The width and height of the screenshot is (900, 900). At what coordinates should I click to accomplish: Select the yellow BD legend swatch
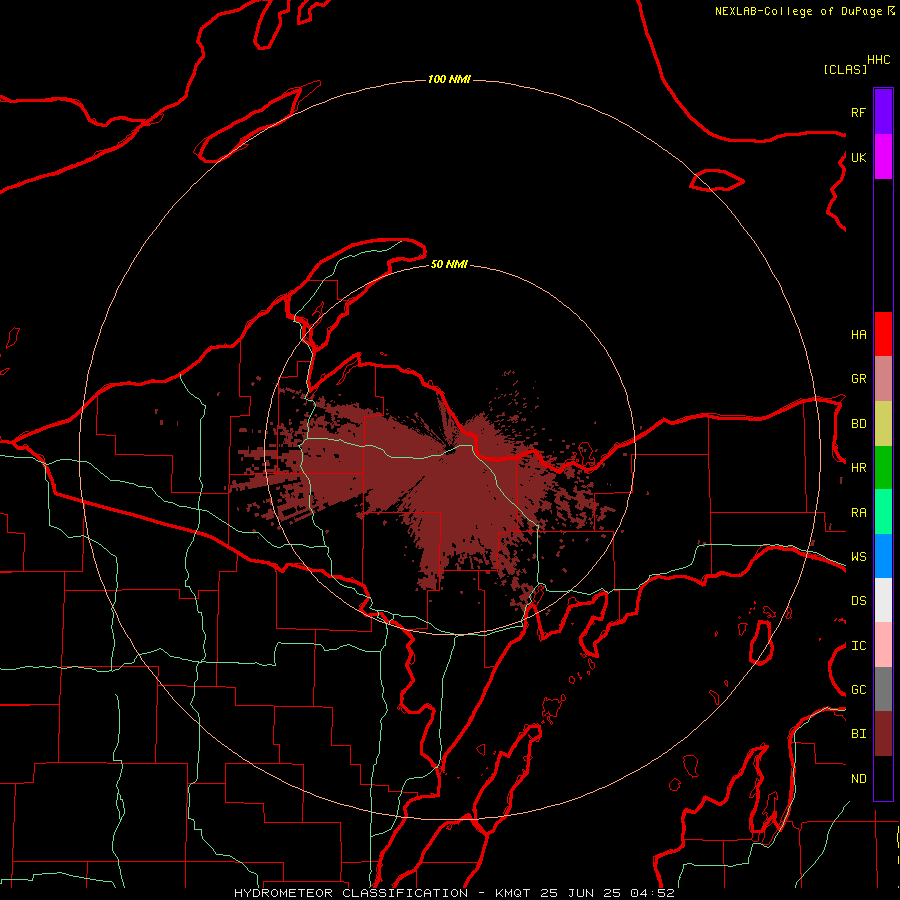pyautogui.click(x=883, y=424)
